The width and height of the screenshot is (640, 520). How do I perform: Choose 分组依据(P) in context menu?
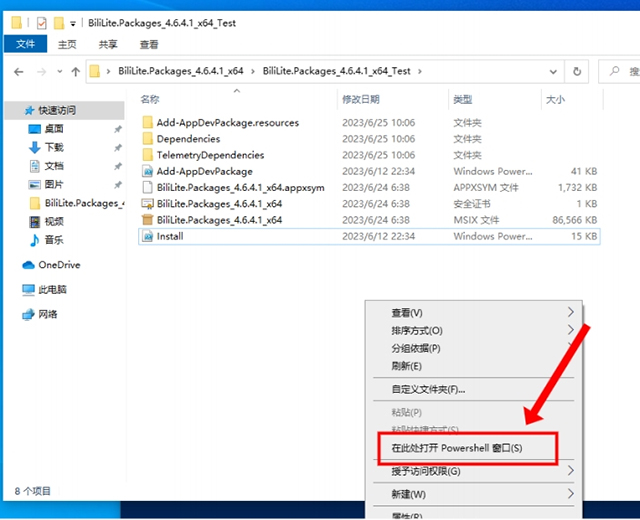473,349
